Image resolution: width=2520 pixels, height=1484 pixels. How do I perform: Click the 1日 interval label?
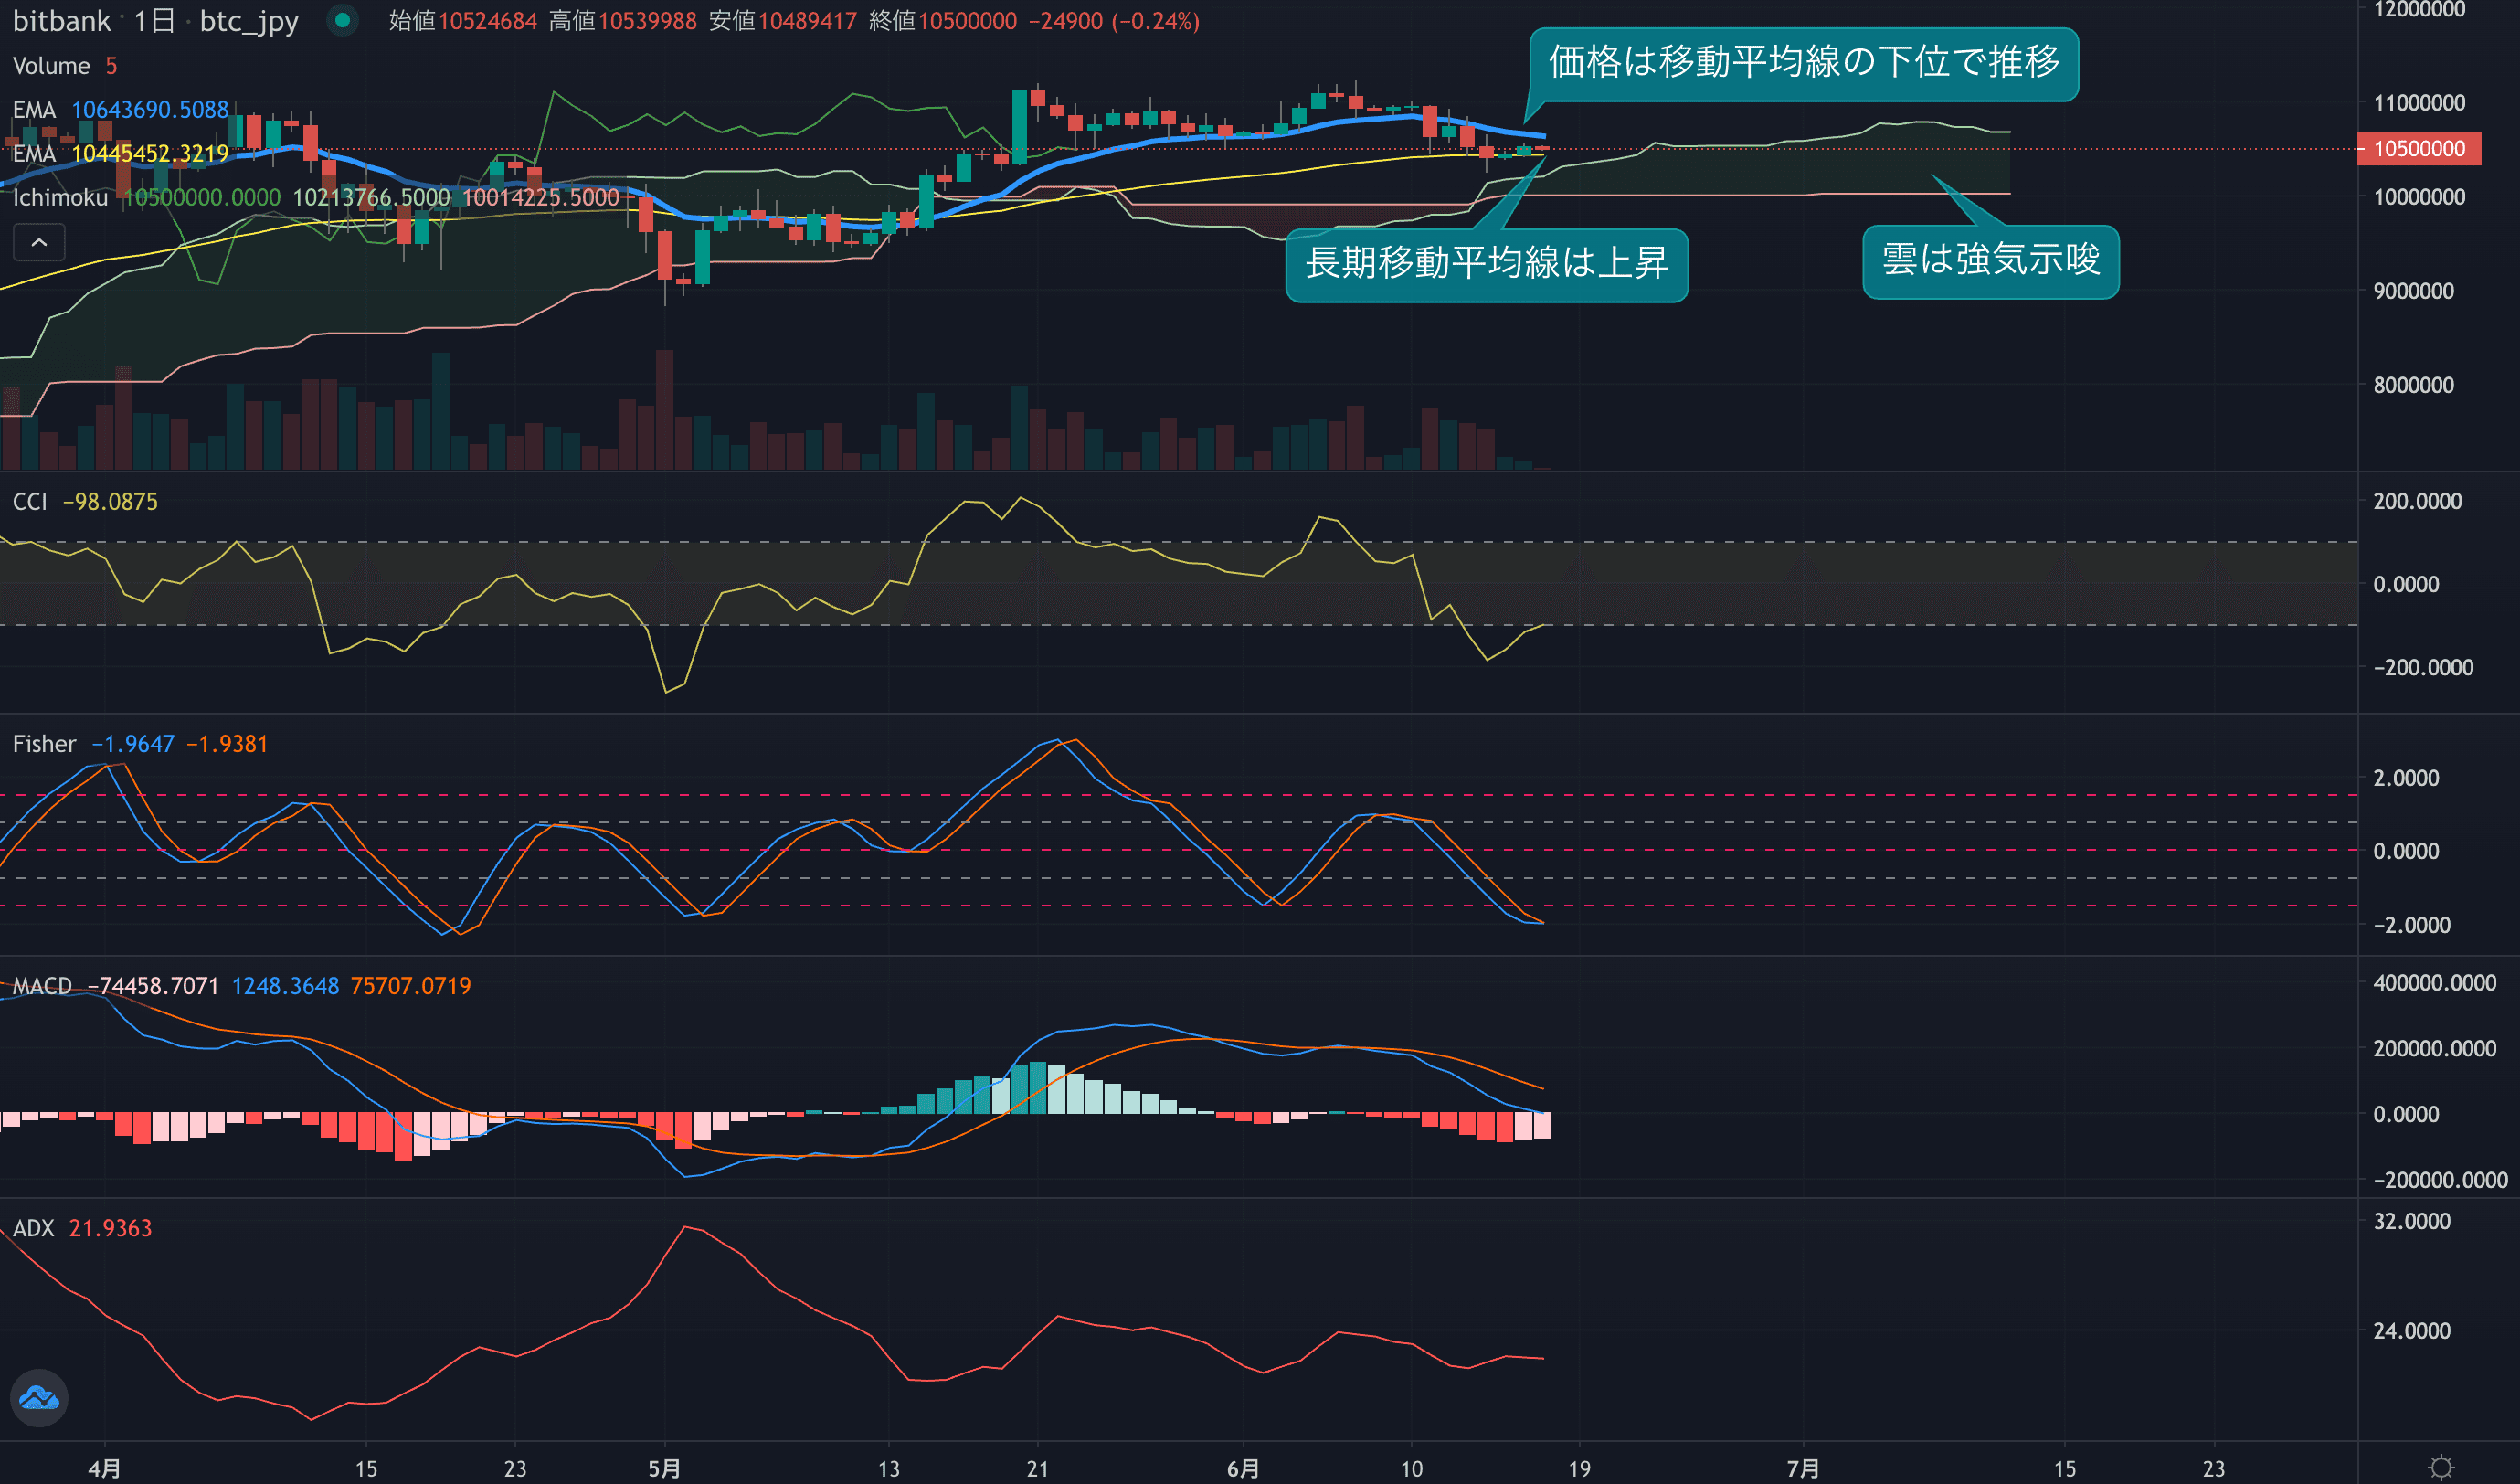pyautogui.click(x=154, y=21)
